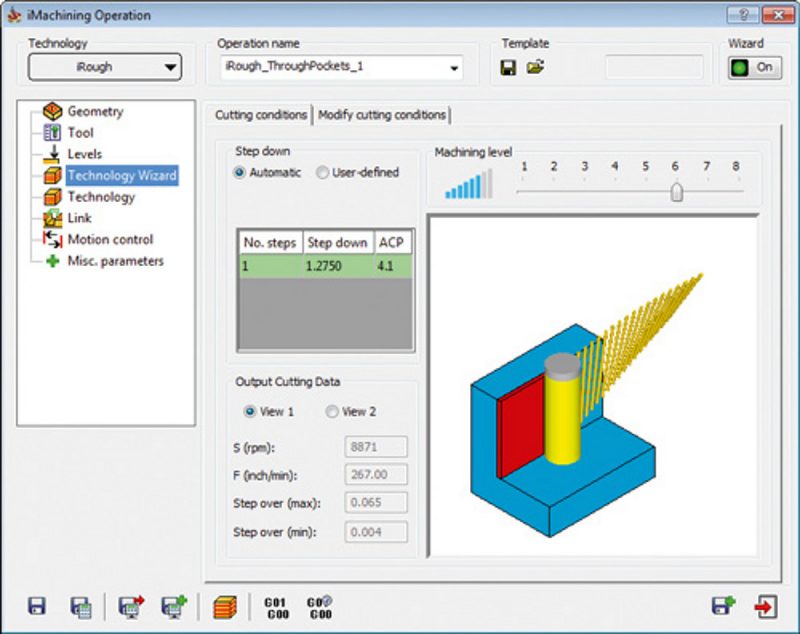Click the layered orange stack icon
Viewport: 800px width, 634px height.
tap(226, 606)
